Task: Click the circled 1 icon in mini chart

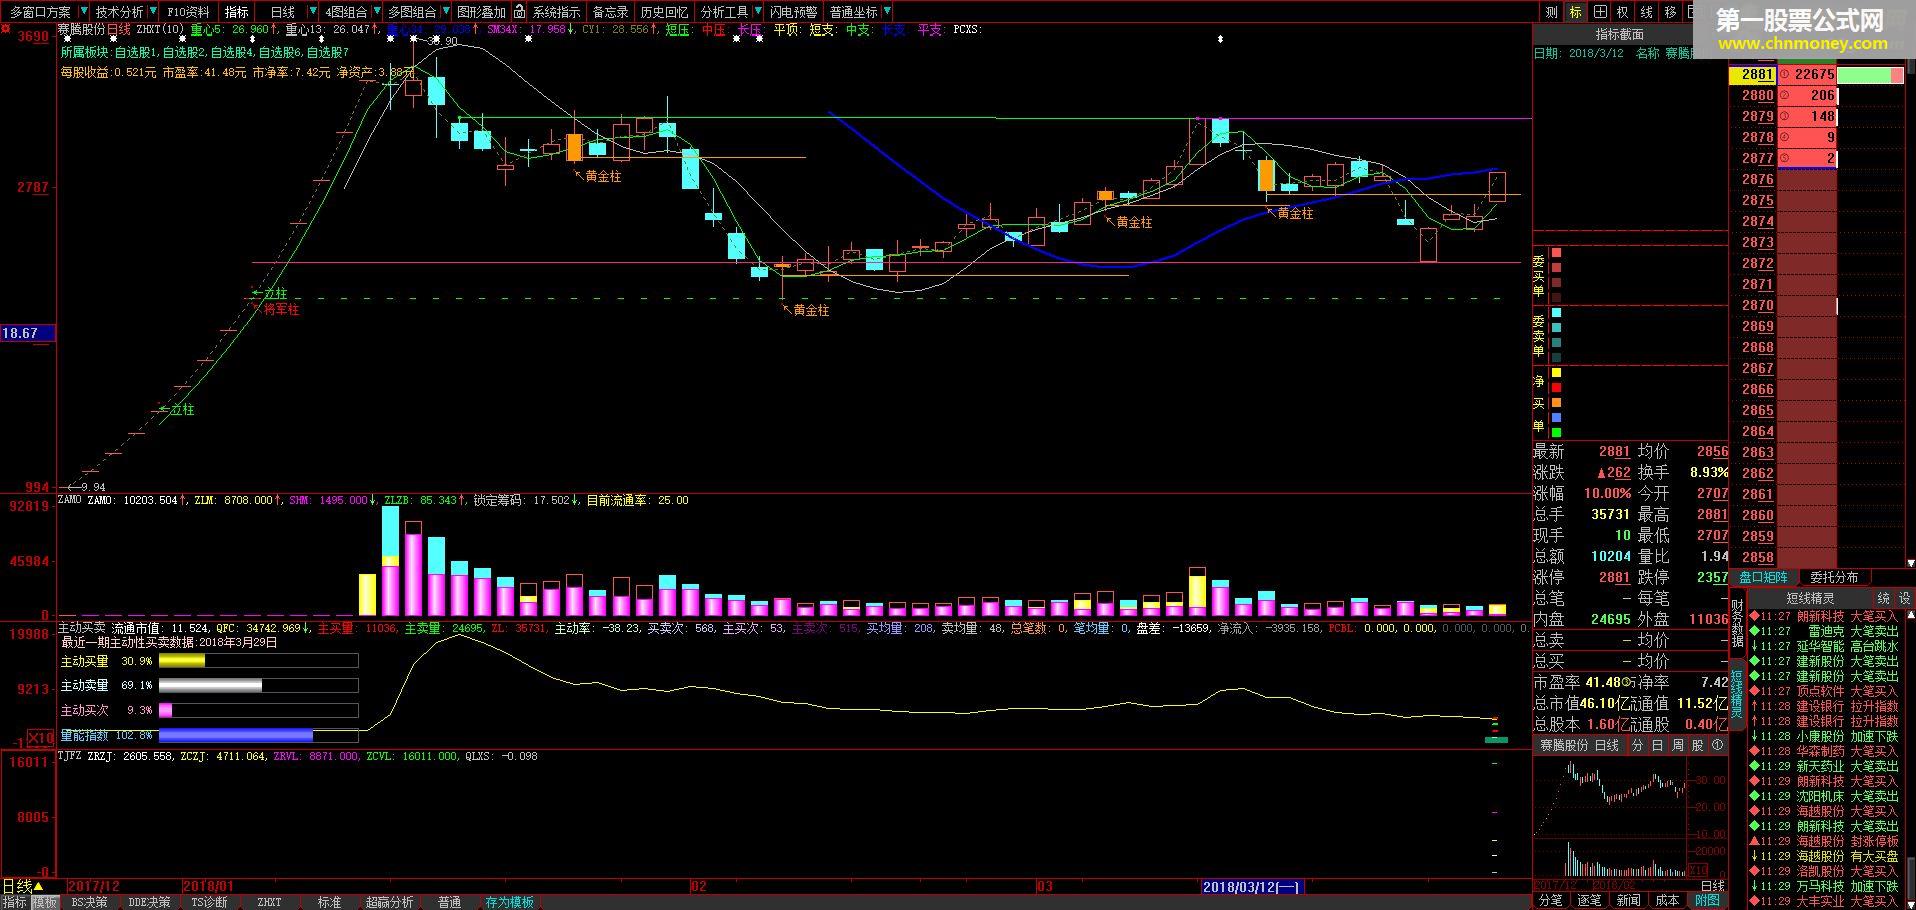Action: click(x=1718, y=746)
